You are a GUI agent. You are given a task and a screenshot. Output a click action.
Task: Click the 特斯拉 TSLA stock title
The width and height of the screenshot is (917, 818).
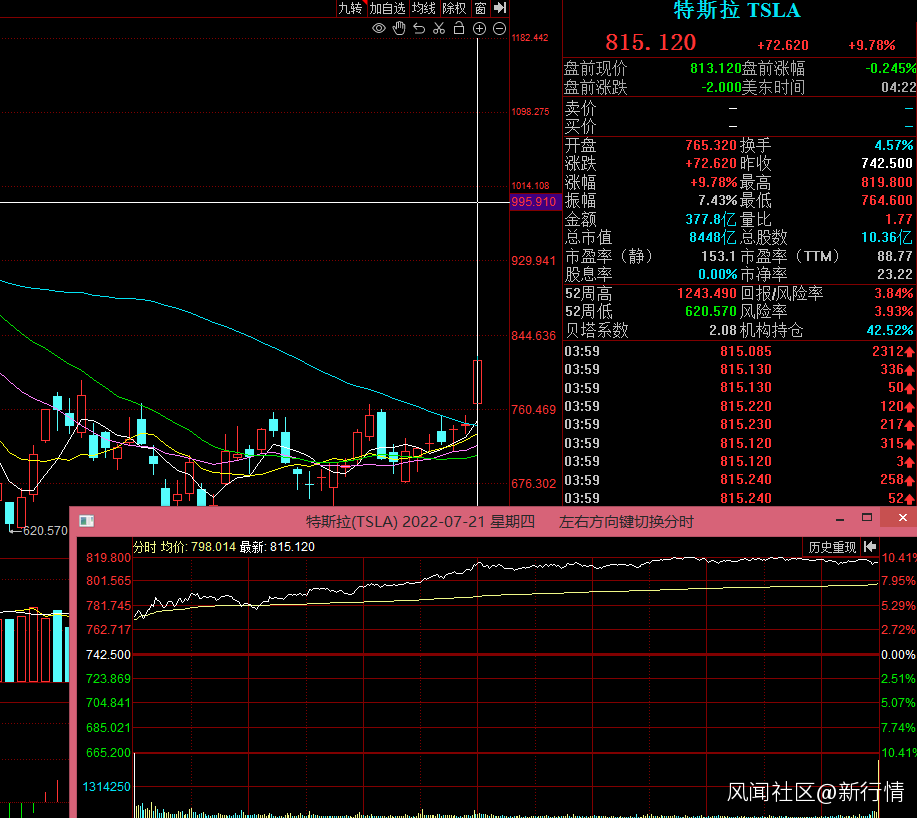point(736,10)
